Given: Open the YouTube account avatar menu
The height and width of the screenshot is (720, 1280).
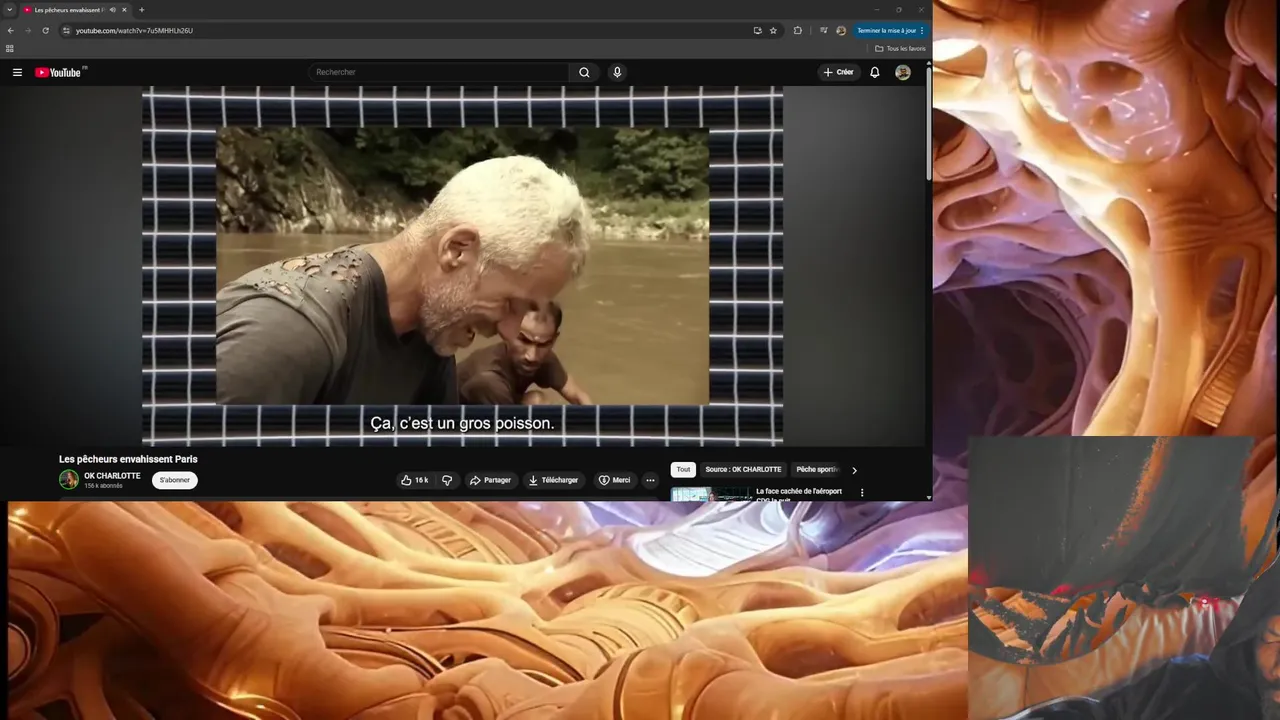Looking at the screenshot, I should pos(903,72).
